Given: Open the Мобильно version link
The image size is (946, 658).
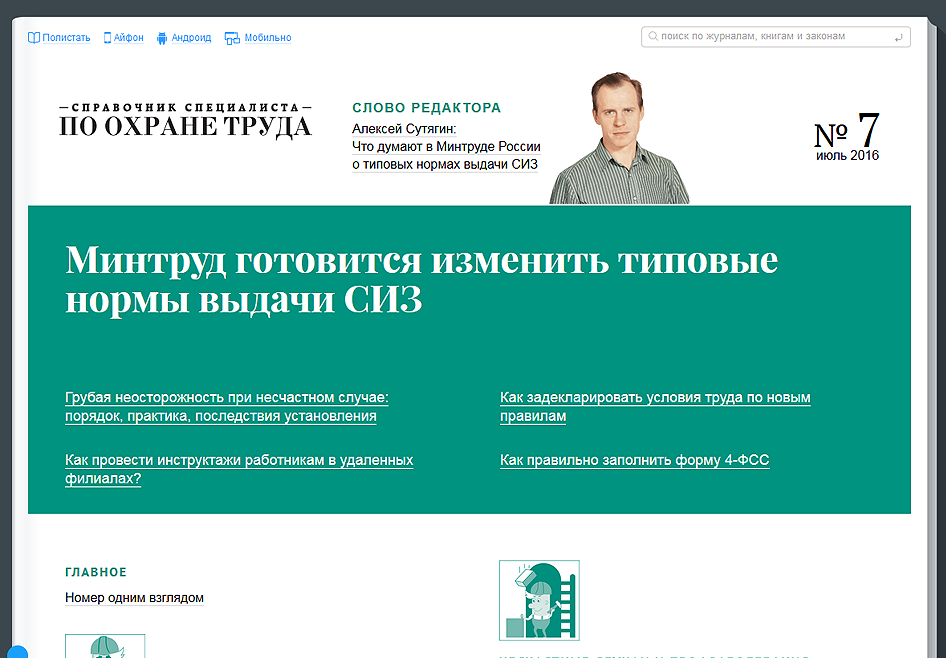Looking at the screenshot, I should click(x=268, y=38).
